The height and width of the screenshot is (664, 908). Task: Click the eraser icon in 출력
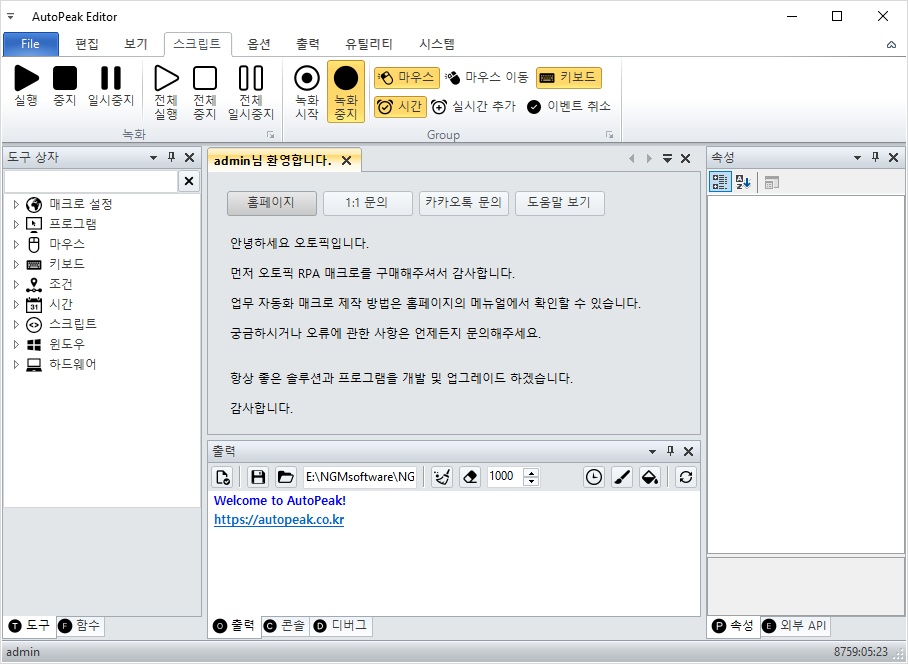point(470,477)
